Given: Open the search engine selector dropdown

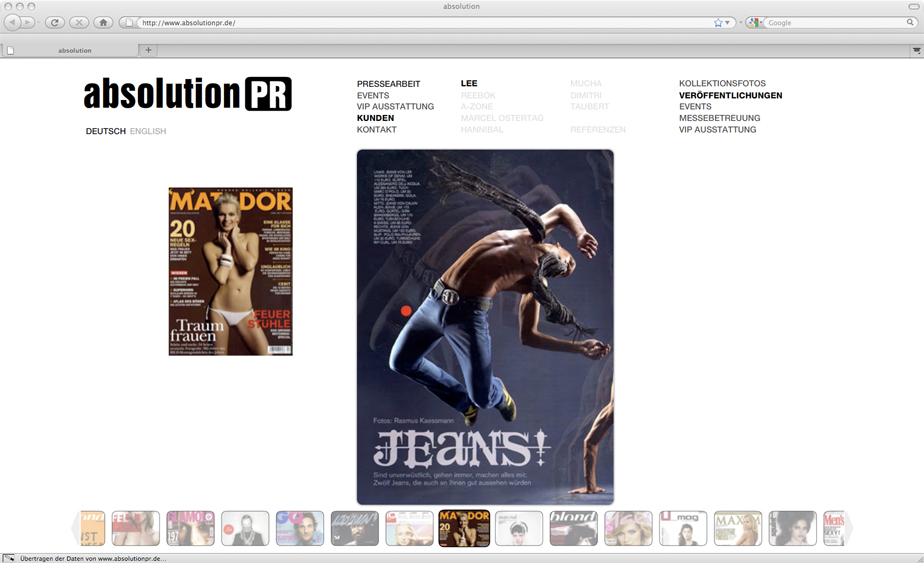Looking at the screenshot, I should pyautogui.click(x=756, y=22).
